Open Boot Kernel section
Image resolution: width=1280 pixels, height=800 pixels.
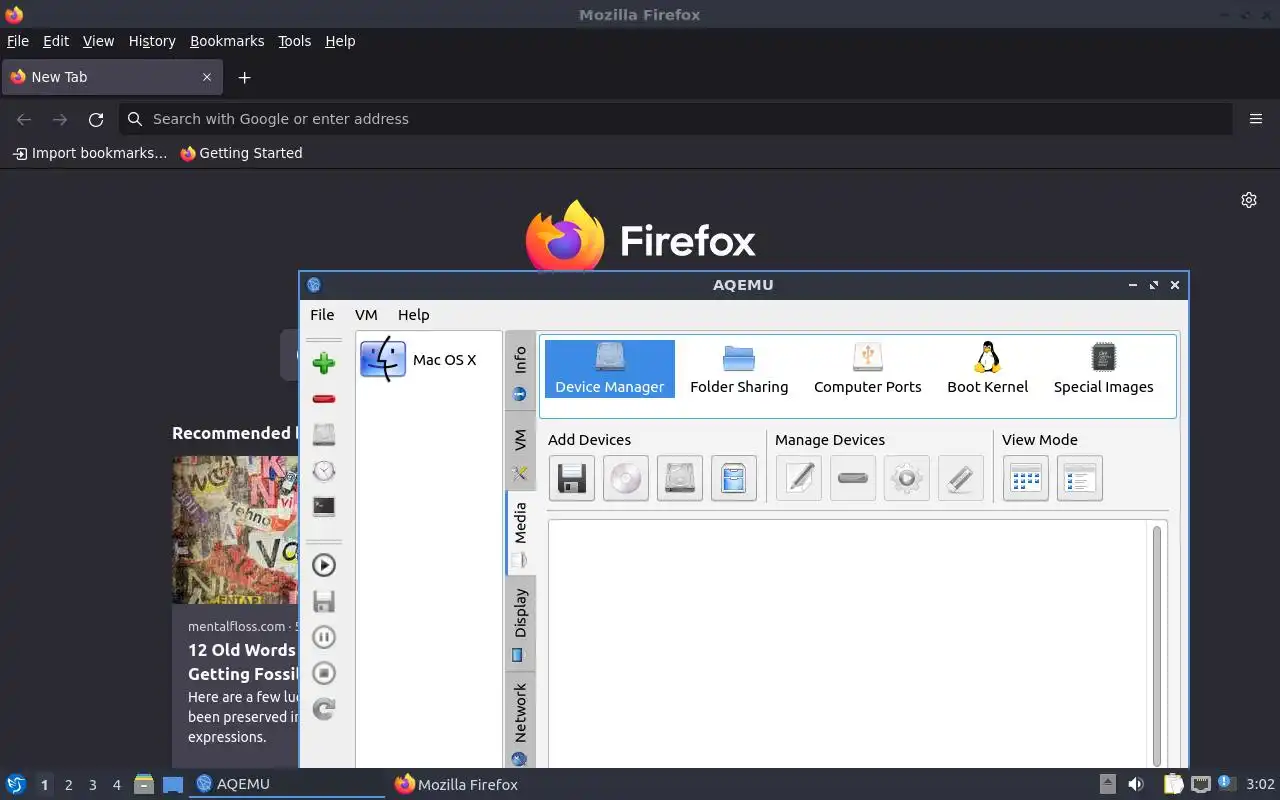988,369
